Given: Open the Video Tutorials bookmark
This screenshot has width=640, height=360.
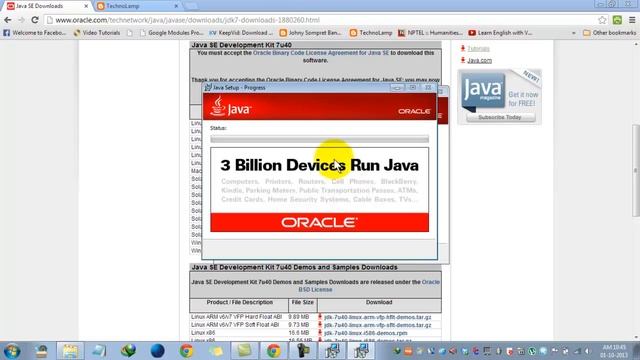Looking at the screenshot, I should tap(97, 33).
